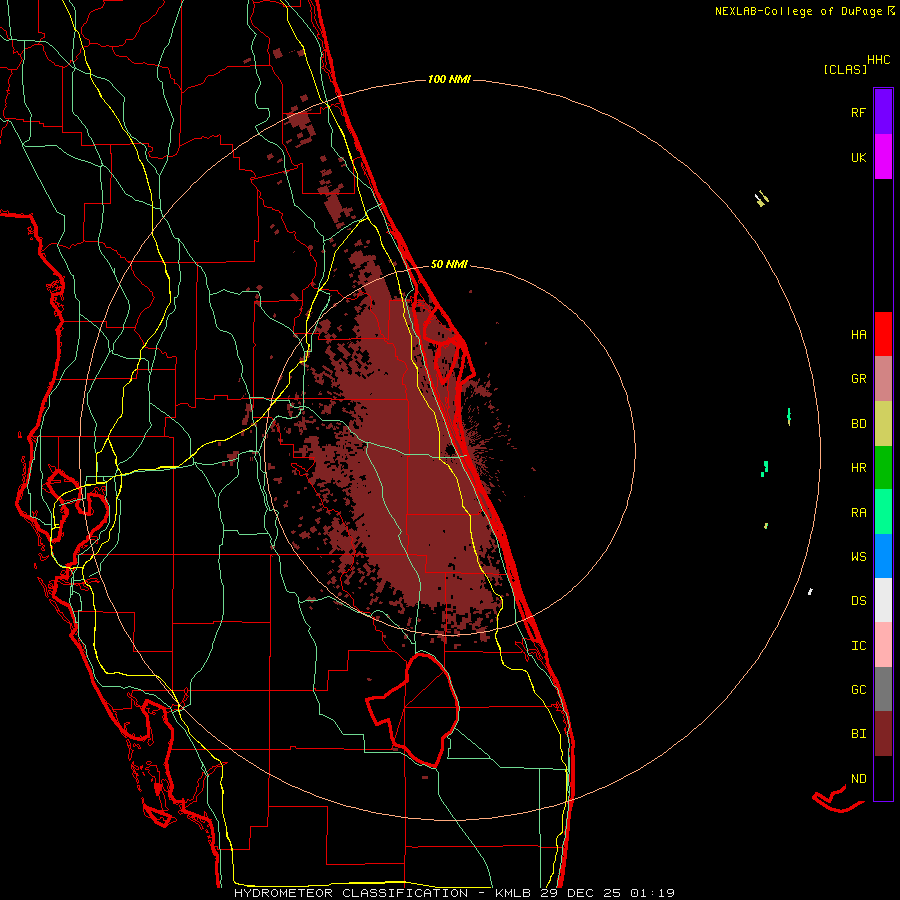Click the "BD" legend label text
The image size is (900, 900).
tap(858, 424)
